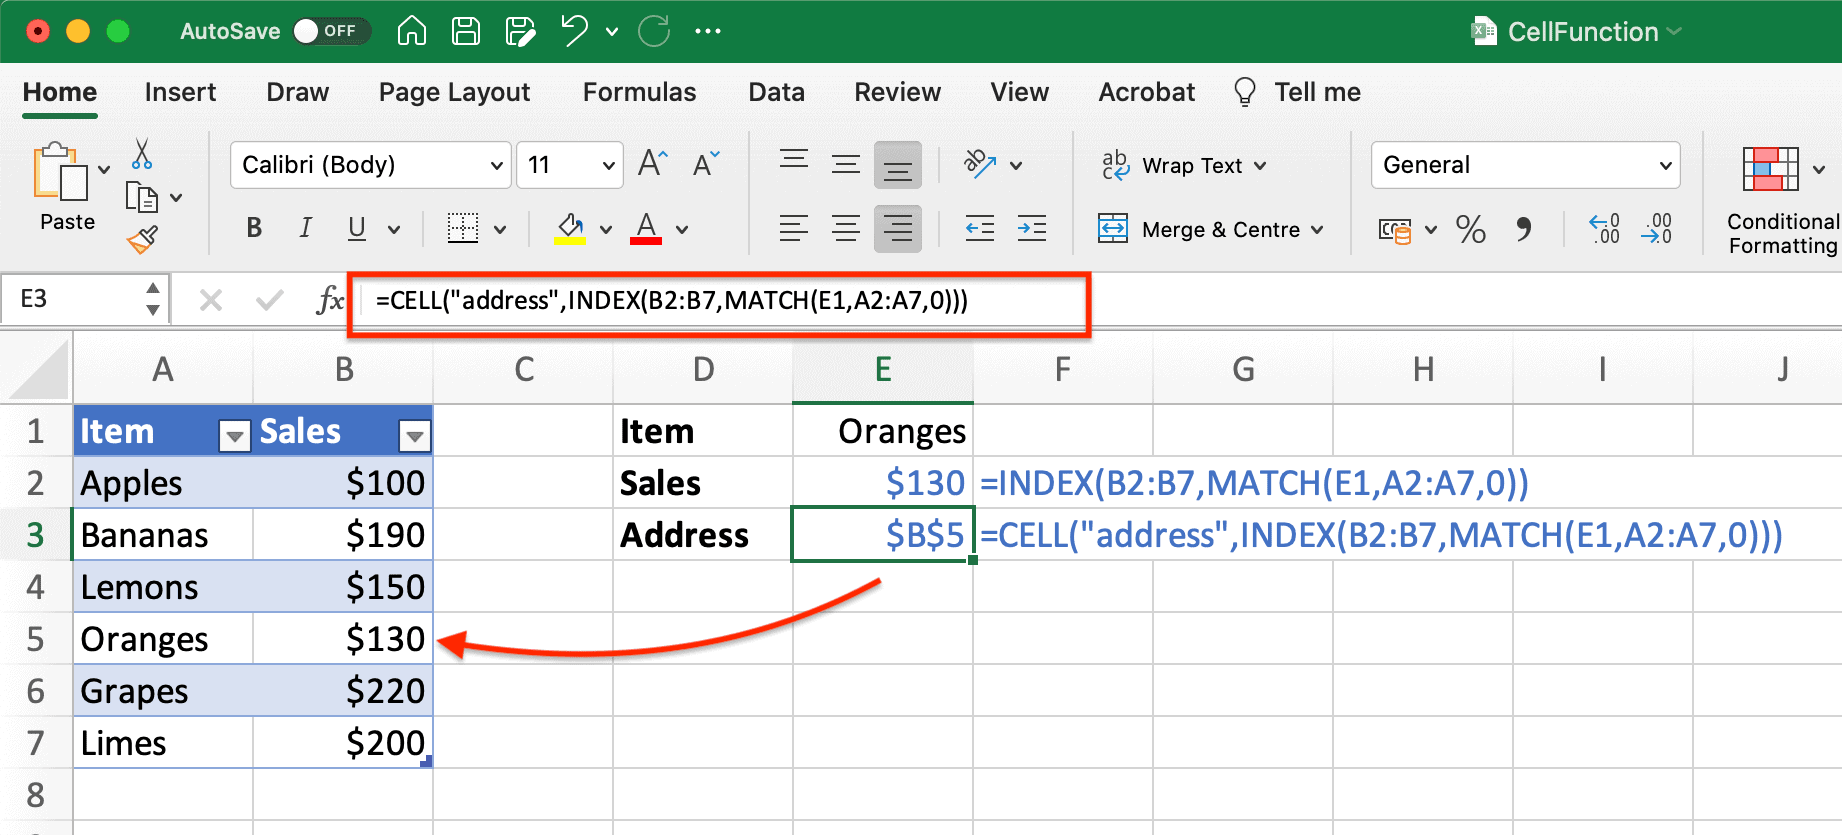Switch to the Review tab
The width and height of the screenshot is (1842, 835).
[897, 92]
